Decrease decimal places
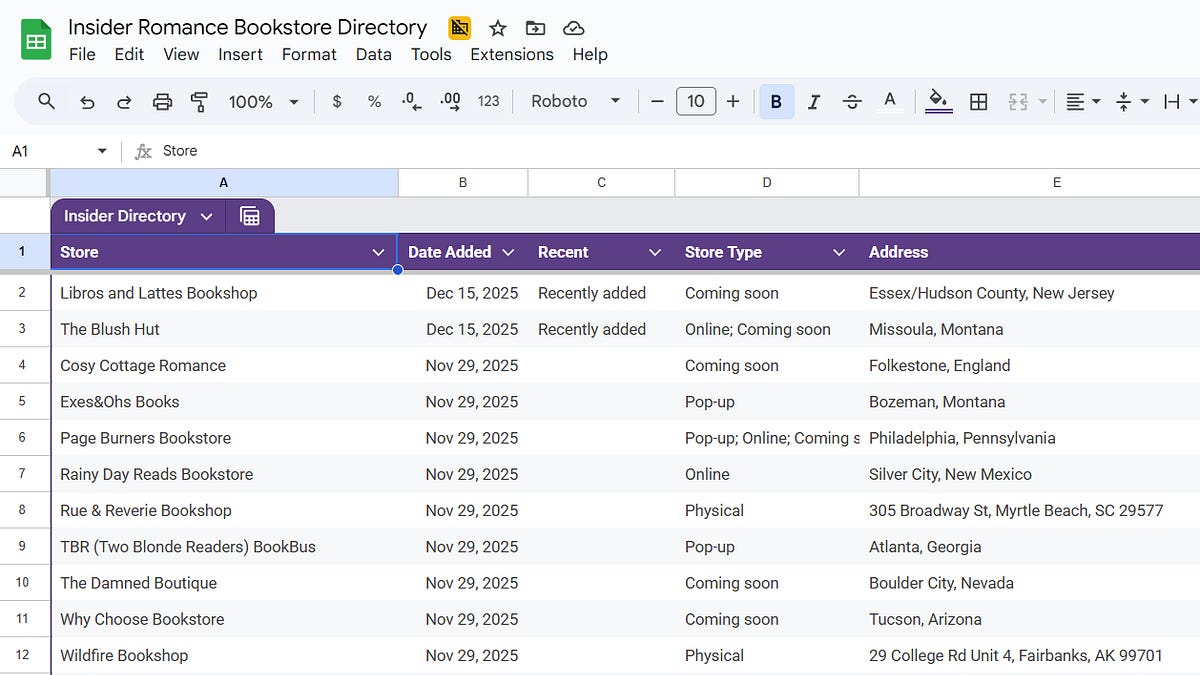This screenshot has width=1200, height=675. [x=411, y=101]
